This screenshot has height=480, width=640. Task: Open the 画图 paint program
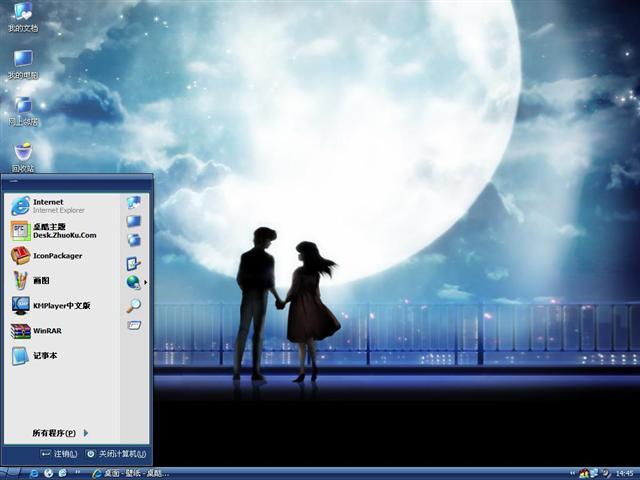pyautogui.click(x=40, y=281)
